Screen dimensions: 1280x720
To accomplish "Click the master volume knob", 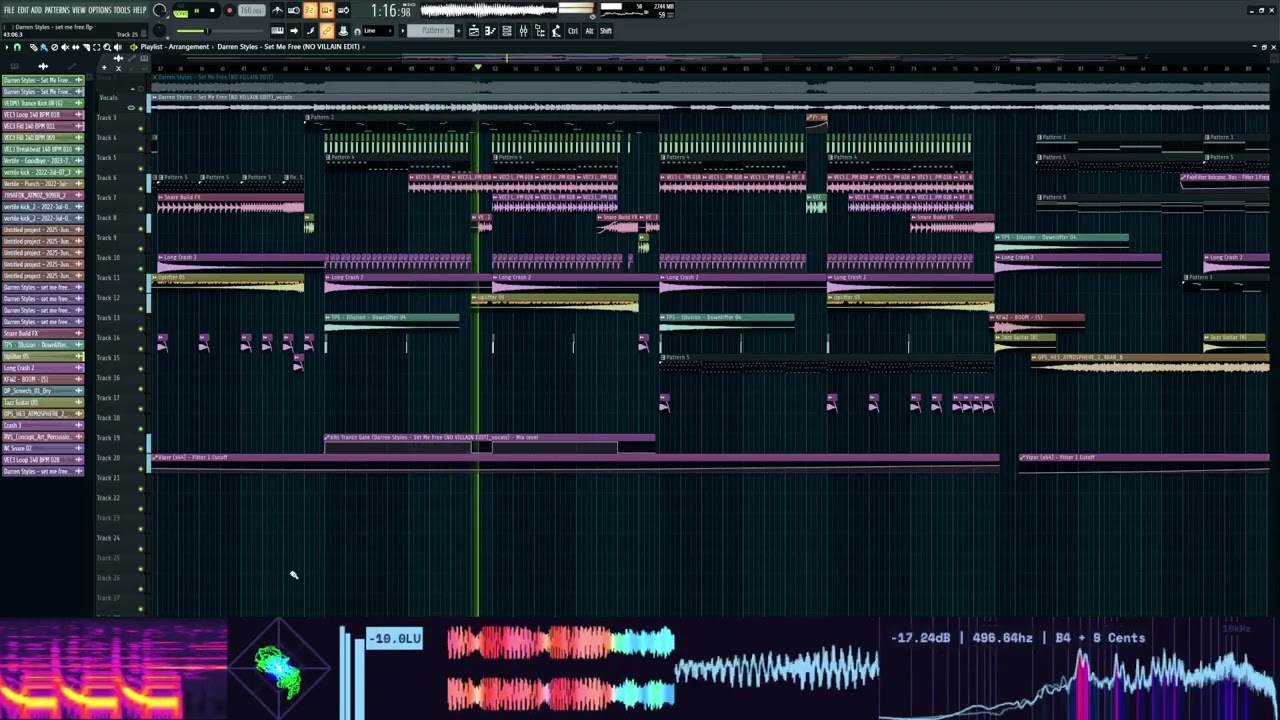I will [159, 9].
